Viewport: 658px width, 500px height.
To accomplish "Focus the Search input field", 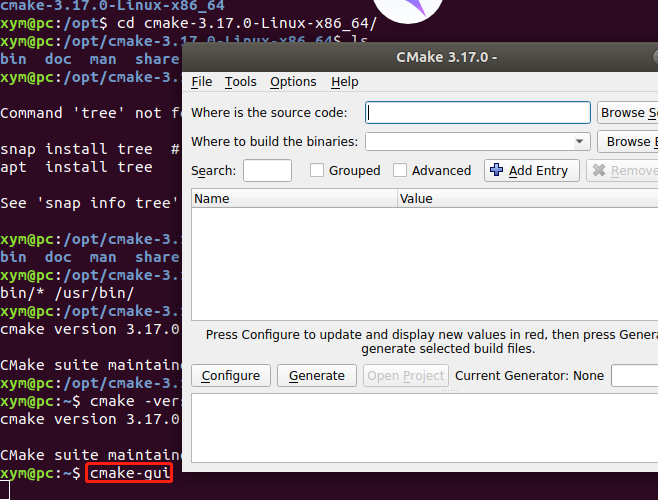I will [x=267, y=170].
